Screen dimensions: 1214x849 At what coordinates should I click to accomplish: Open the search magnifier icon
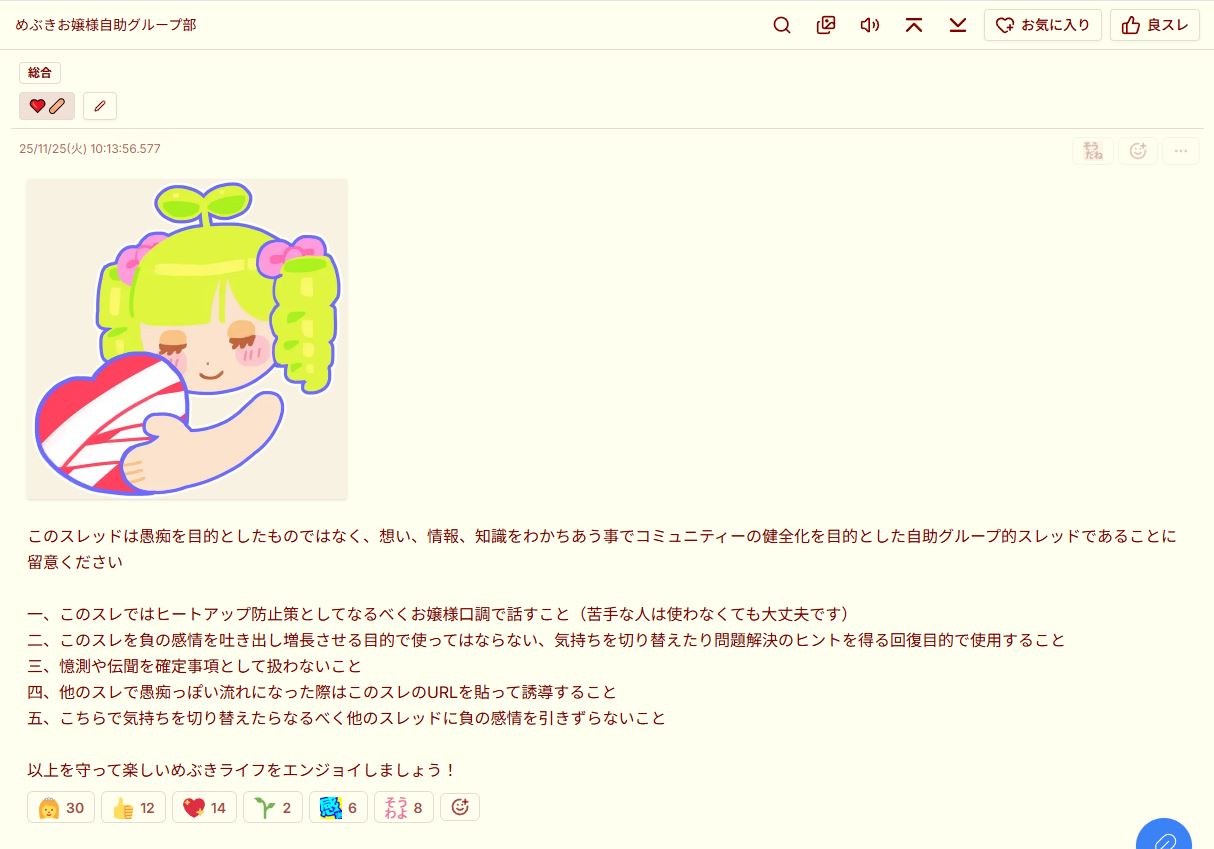pyautogui.click(x=782, y=25)
